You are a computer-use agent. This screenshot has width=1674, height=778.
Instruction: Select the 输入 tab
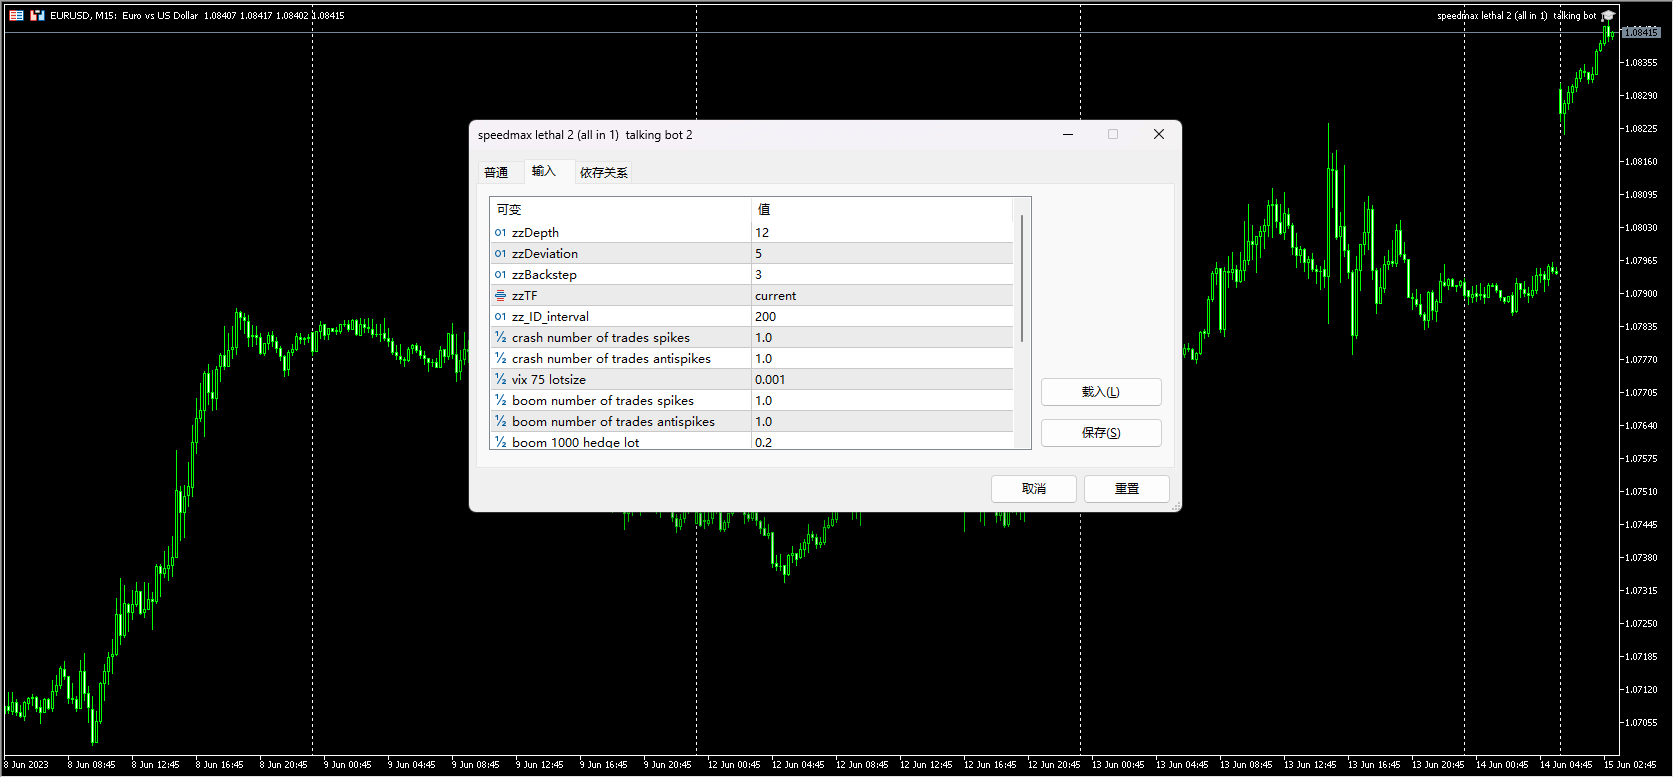pos(543,172)
